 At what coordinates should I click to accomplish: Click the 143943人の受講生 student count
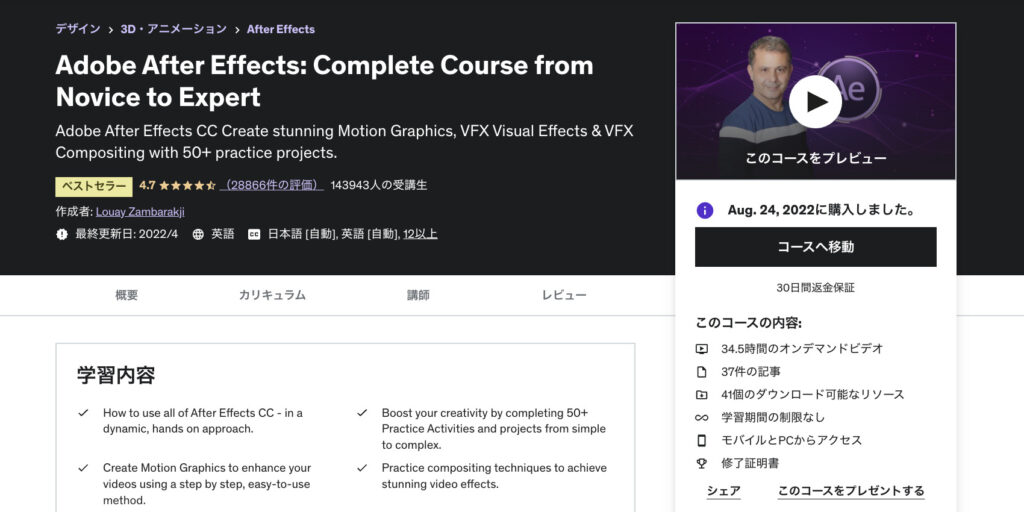[x=379, y=185]
